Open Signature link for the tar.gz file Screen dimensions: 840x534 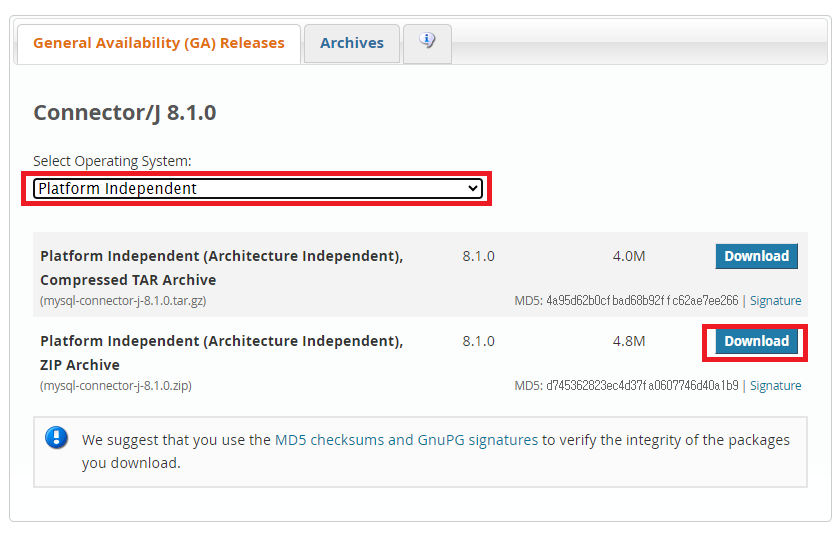(775, 301)
